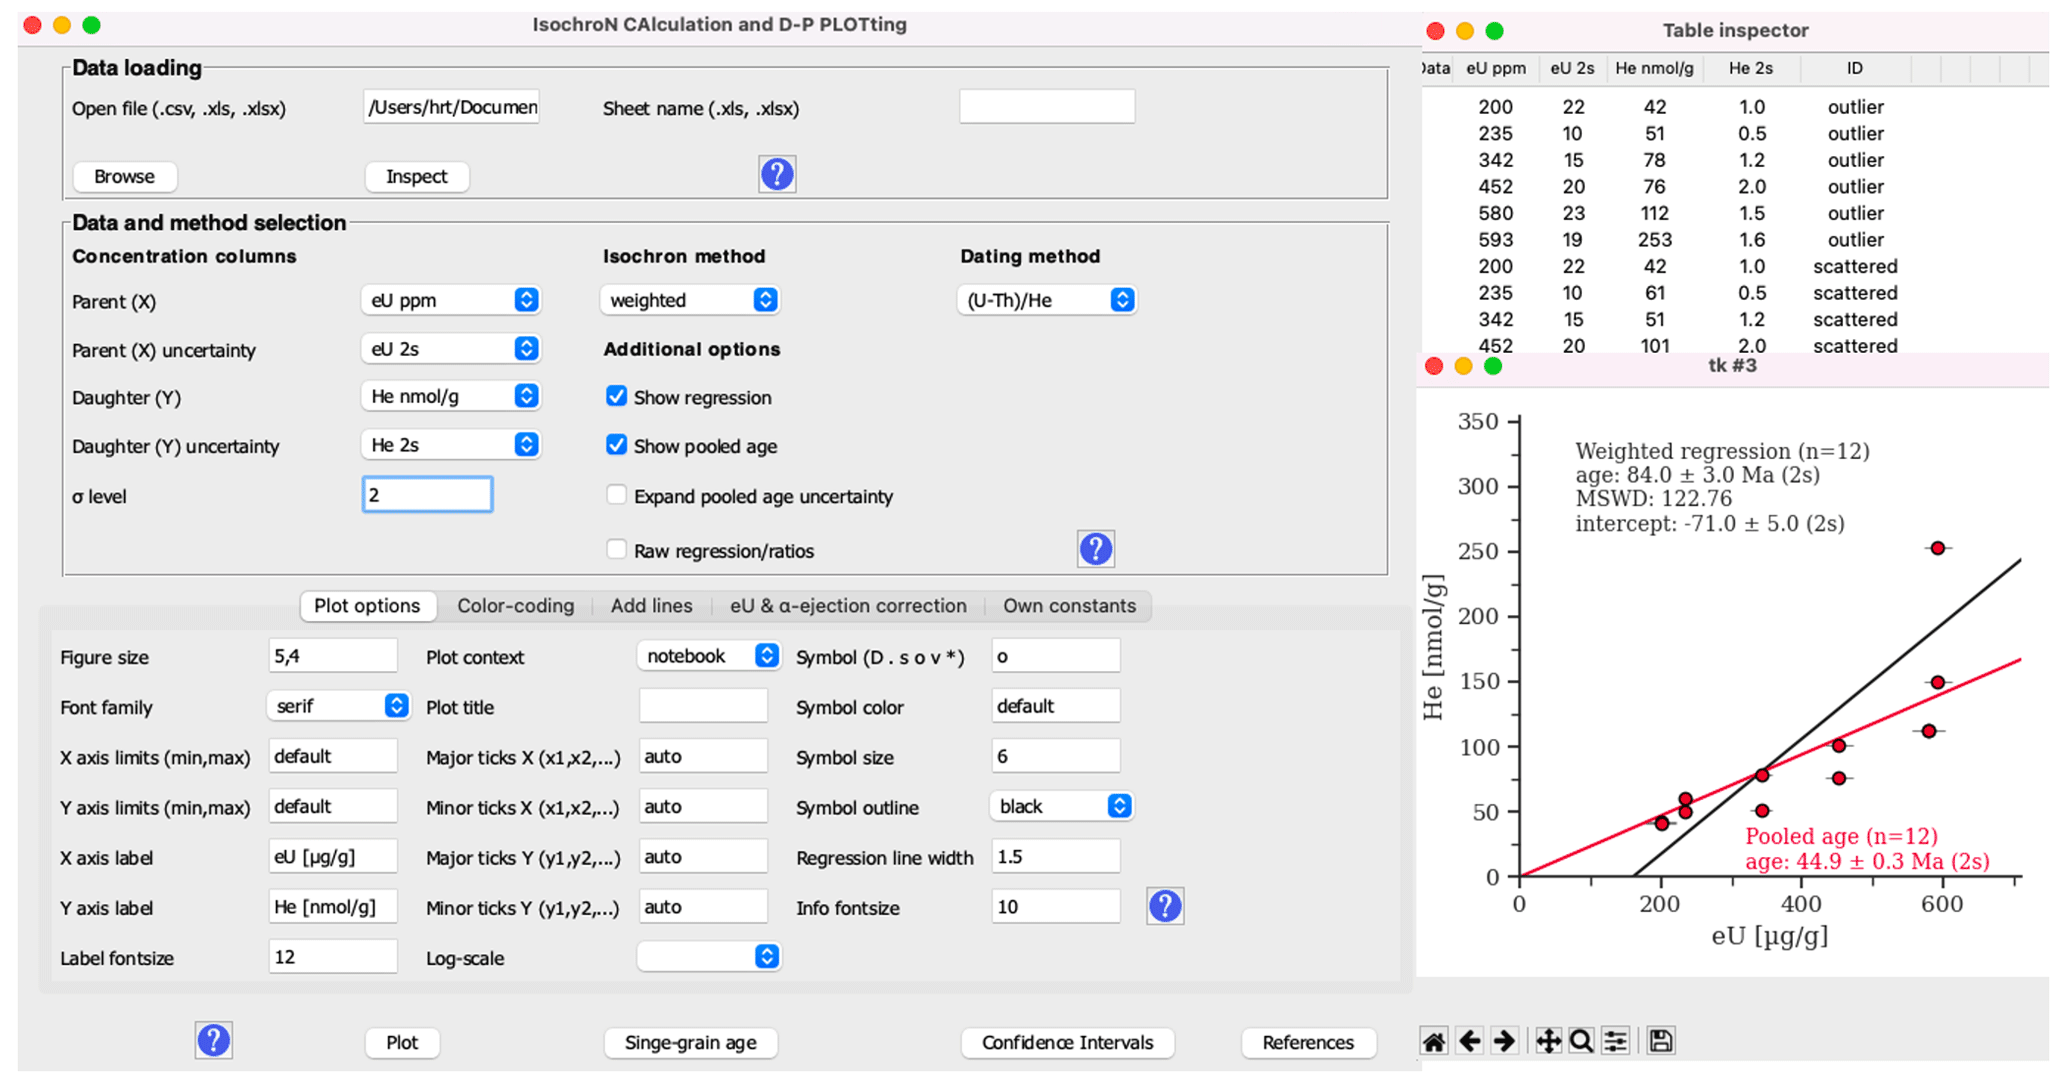Image resolution: width=2067 pixels, height=1083 pixels.
Task: Click help icon beside Info fontsize
Action: coord(1165,906)
